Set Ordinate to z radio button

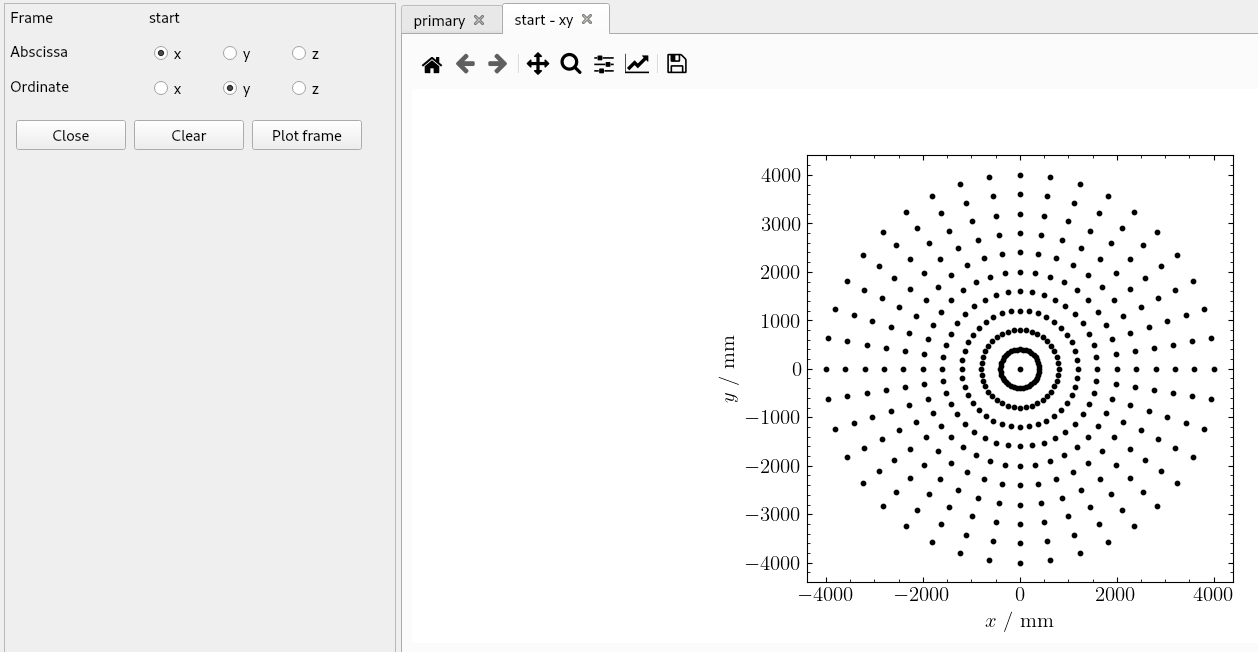tap(299, 88)
